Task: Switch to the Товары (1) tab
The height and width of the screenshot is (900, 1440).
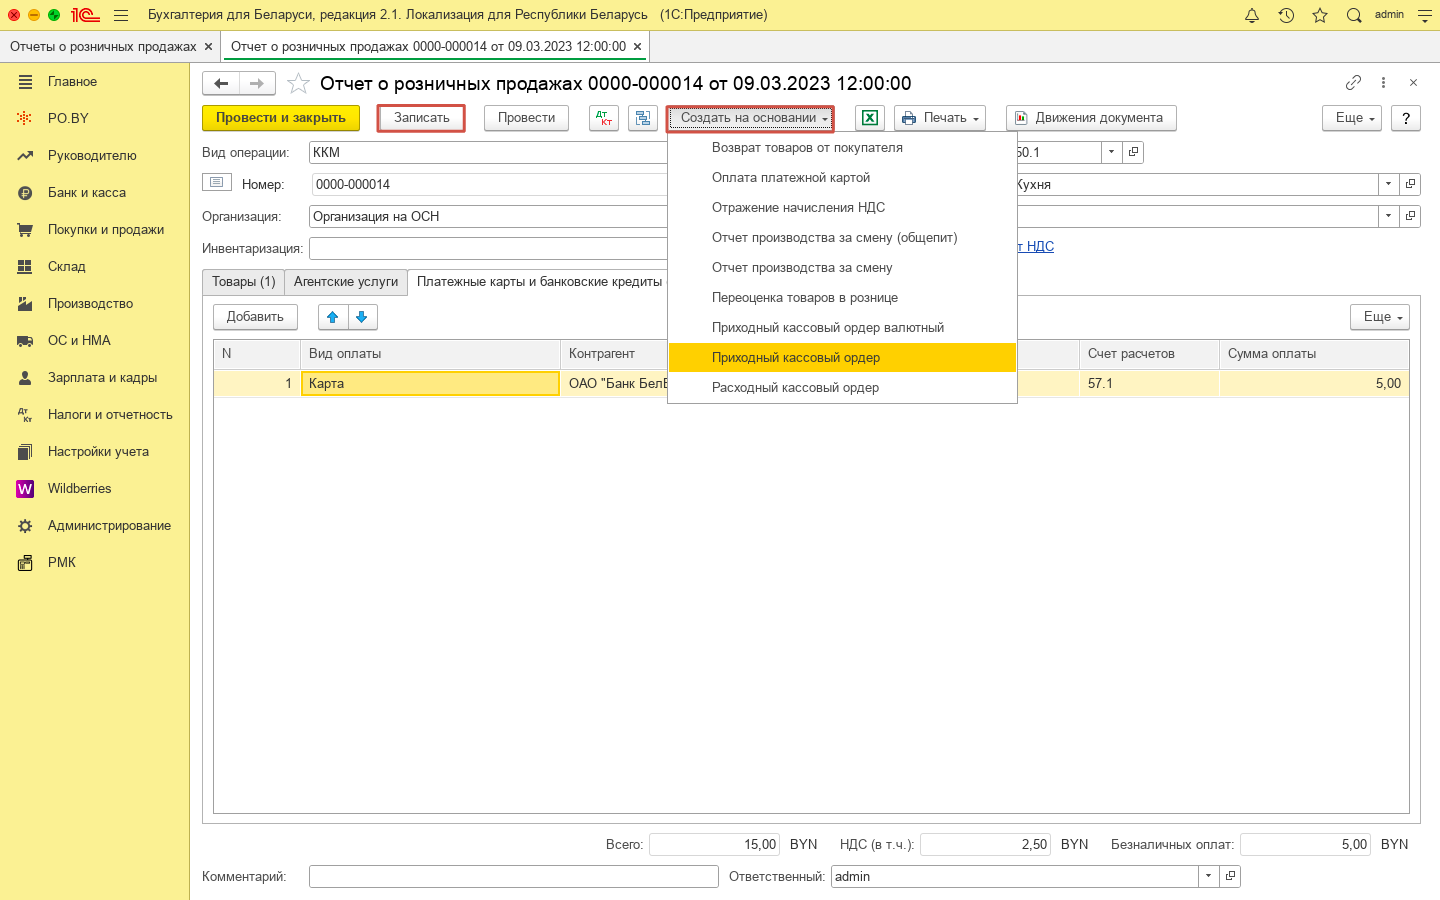Action: pos(243,282)
